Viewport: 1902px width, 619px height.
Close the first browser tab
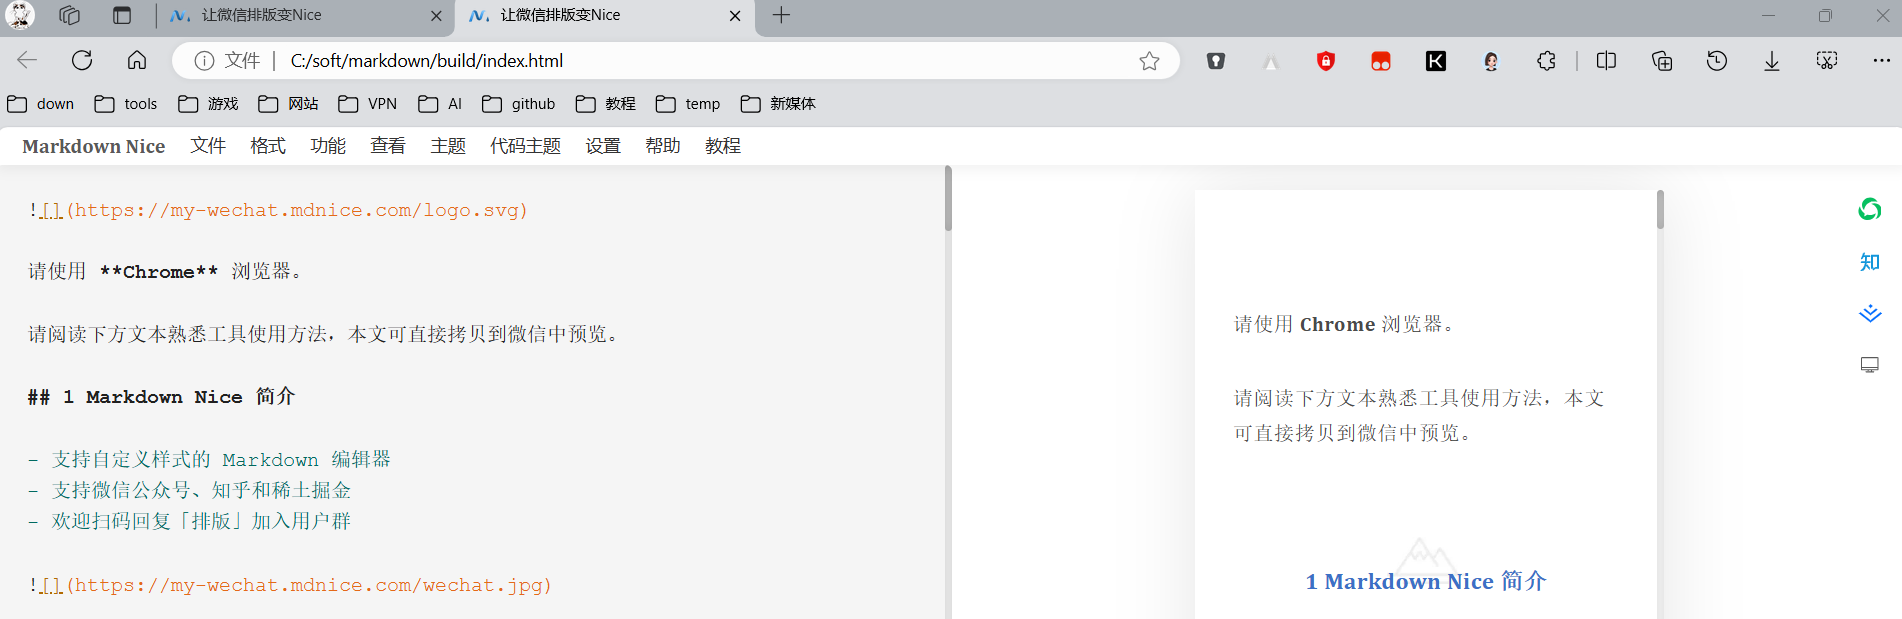click(x=436, y=16)
